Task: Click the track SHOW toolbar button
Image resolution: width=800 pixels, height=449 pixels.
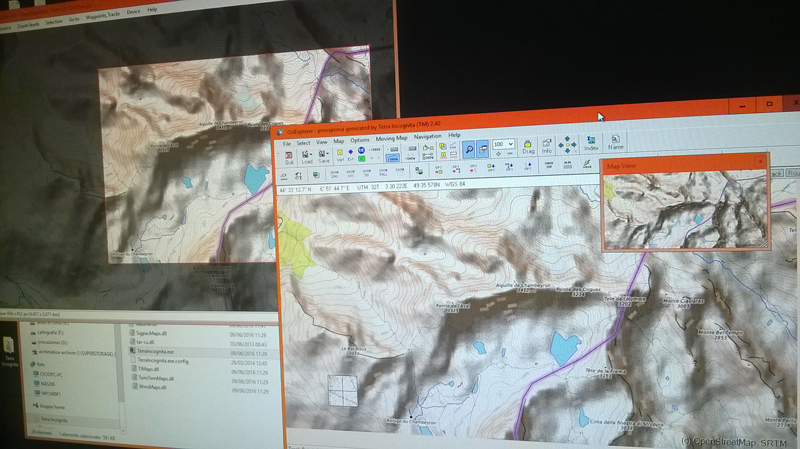Action: click(x=393, y=157)
